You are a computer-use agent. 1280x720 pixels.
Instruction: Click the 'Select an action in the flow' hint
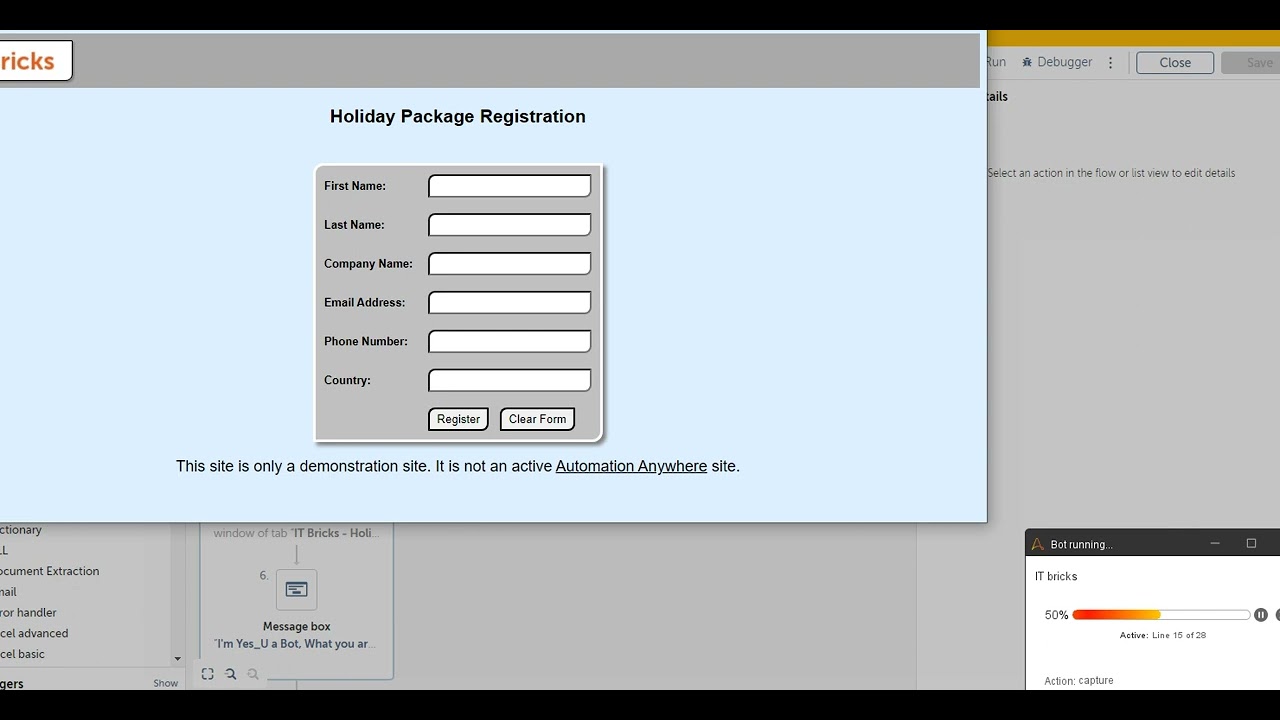click(1111, 173)
